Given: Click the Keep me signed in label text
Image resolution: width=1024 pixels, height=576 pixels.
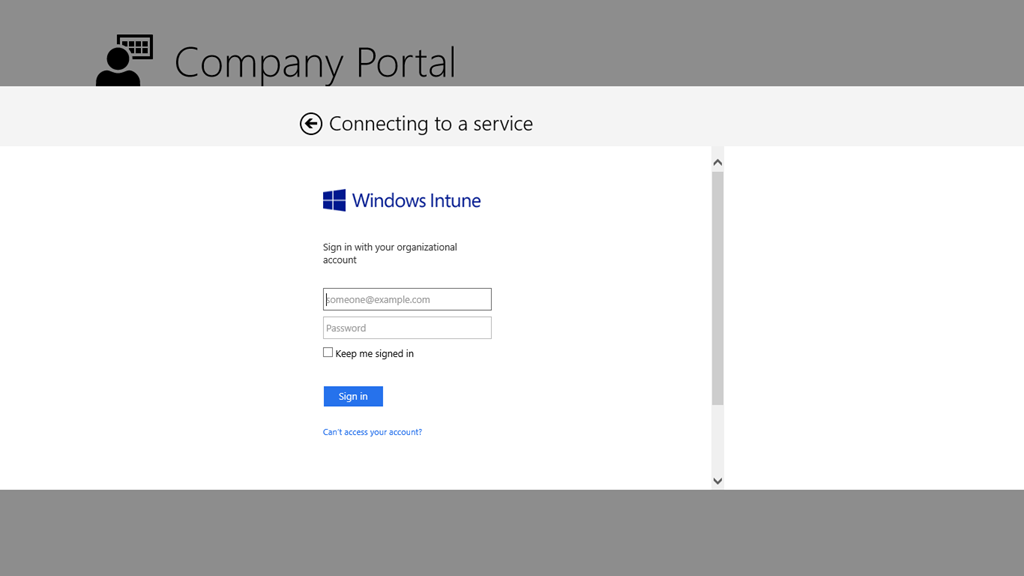Looking at the screenshot, I should tap(374, 354).
